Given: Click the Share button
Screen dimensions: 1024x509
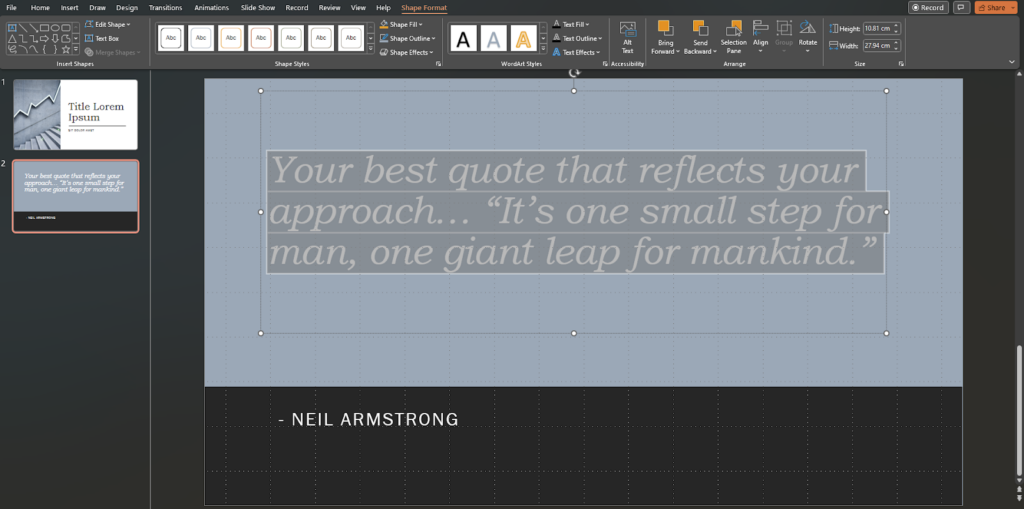Looking at the screenshot, I should [994, 7].
